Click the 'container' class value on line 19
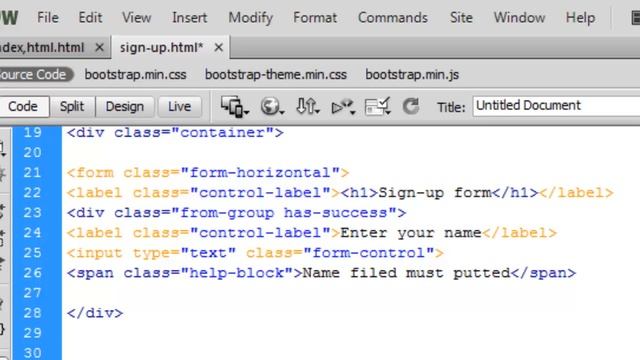 (222, 133)
